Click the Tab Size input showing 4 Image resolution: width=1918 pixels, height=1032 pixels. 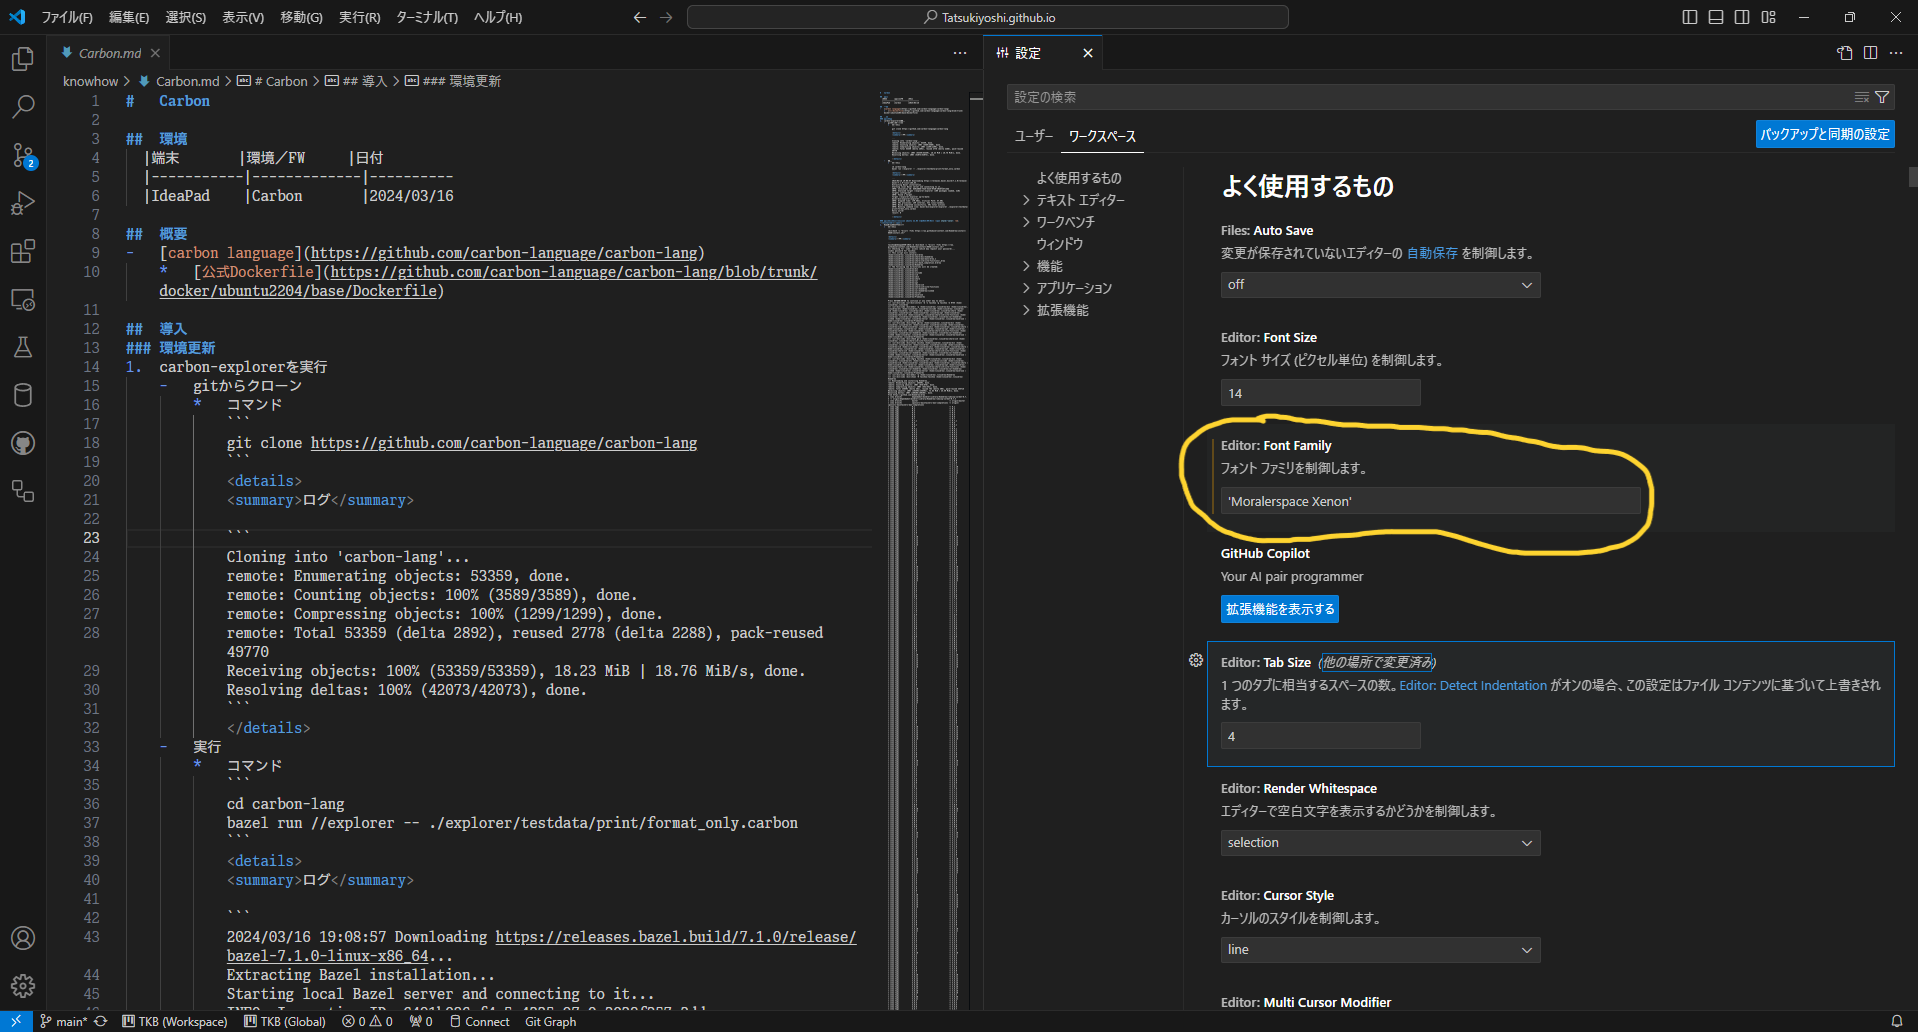1320,736
